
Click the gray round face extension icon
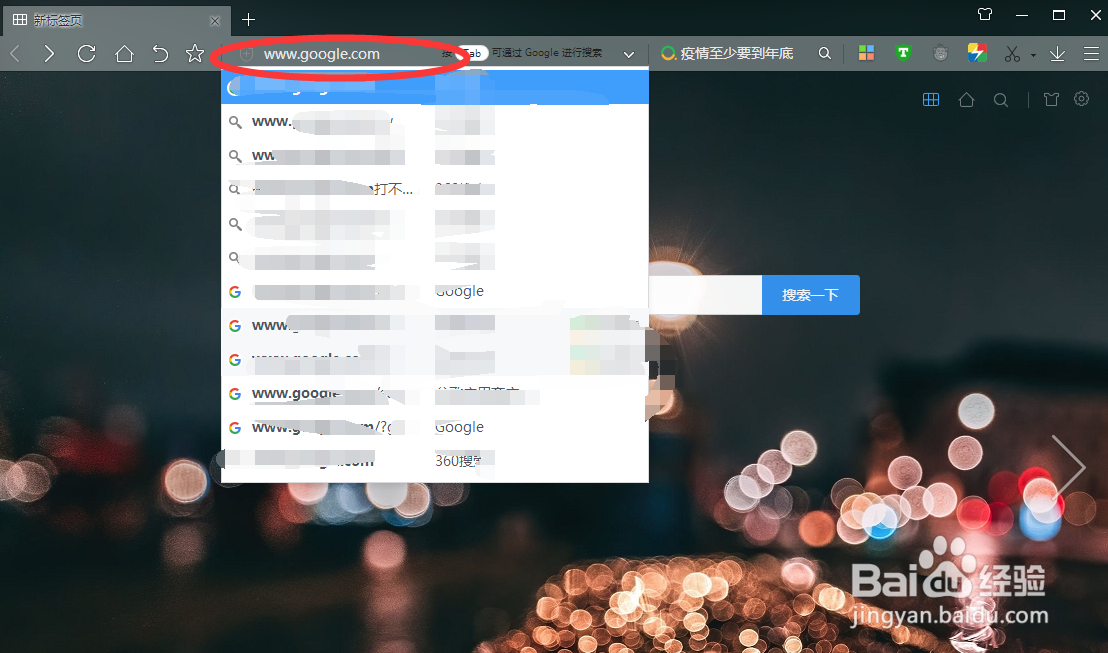click(940, 53)
